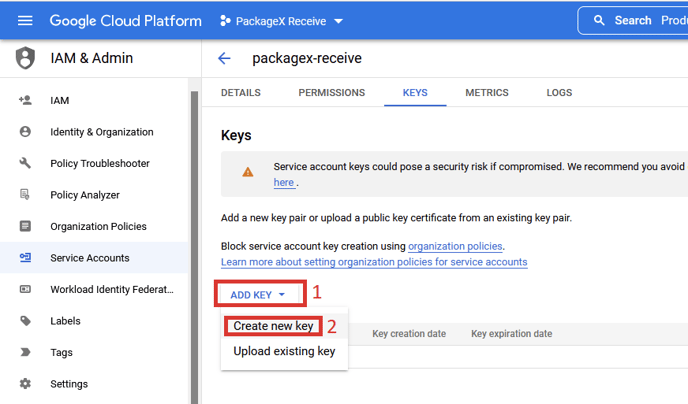
Task: Expand the ADD KEY dropdown
Action: 258,295
